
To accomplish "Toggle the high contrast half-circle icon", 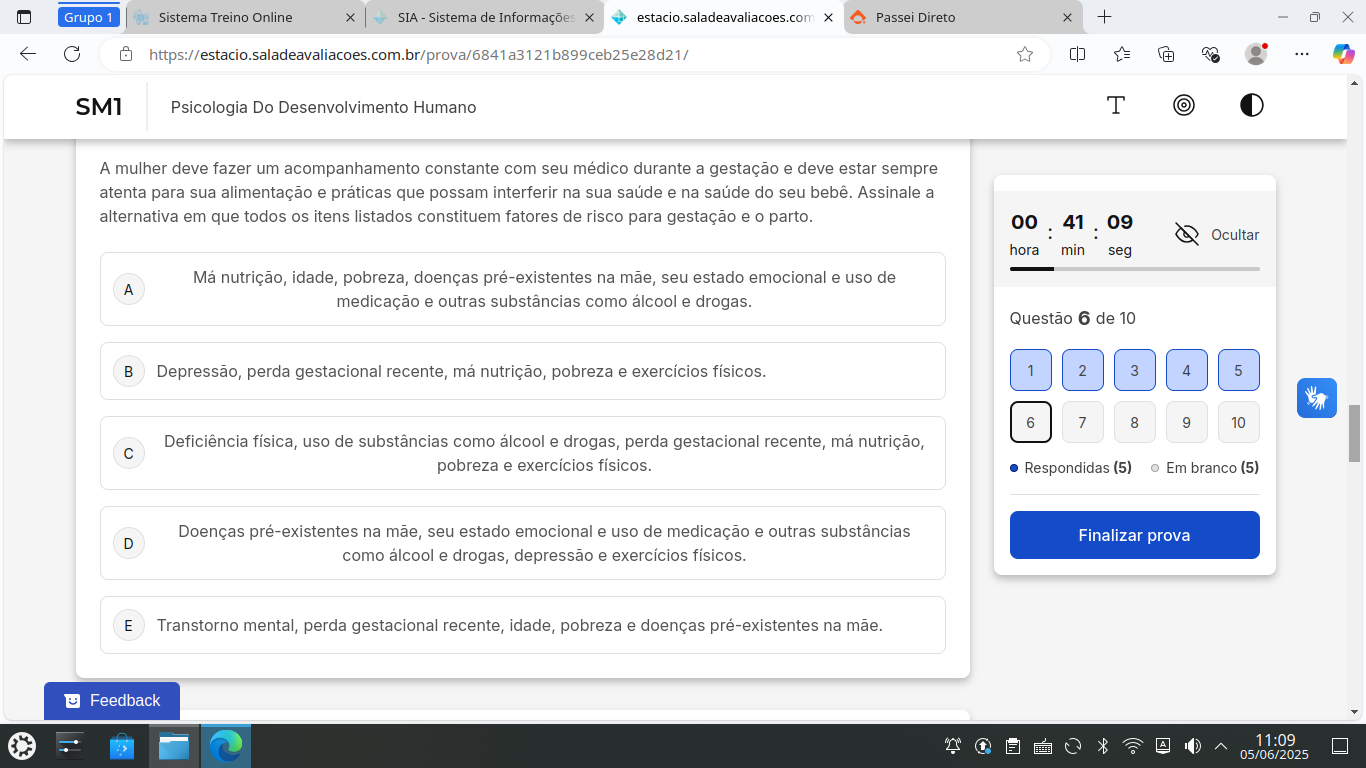I will pos(1252,105).
